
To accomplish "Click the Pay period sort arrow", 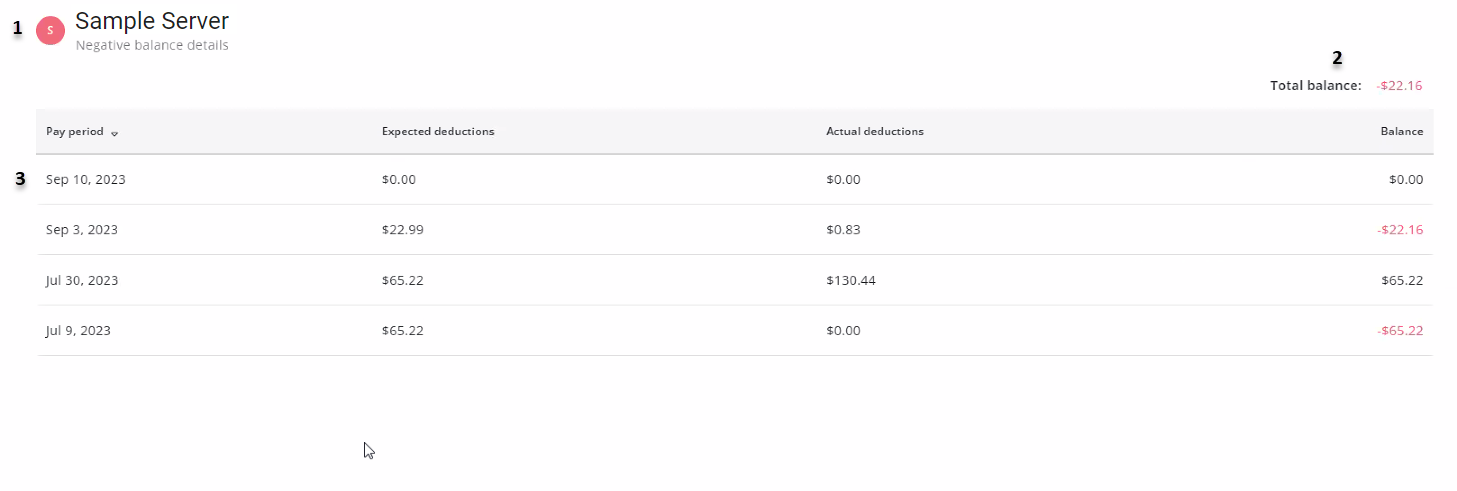I will click(115, 133).
